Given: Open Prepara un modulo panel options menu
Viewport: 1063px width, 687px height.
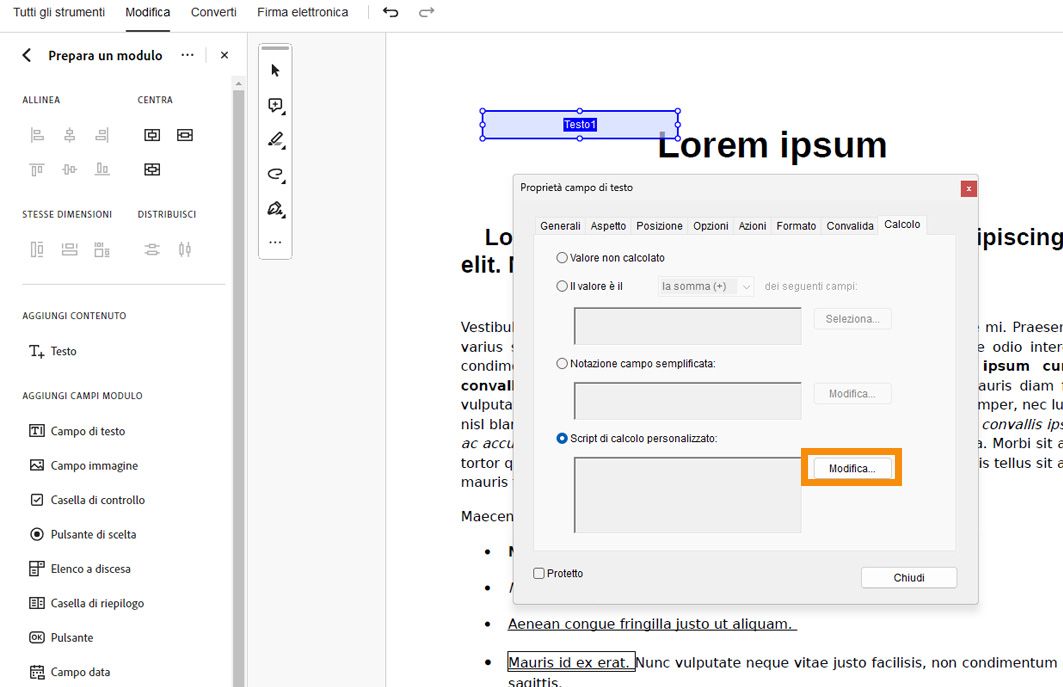Looking at the screenshot, I should (x=187, y=55).
